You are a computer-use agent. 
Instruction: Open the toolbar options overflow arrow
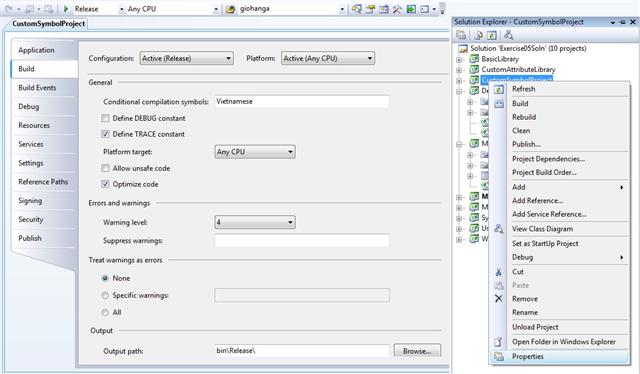point(442,9)
